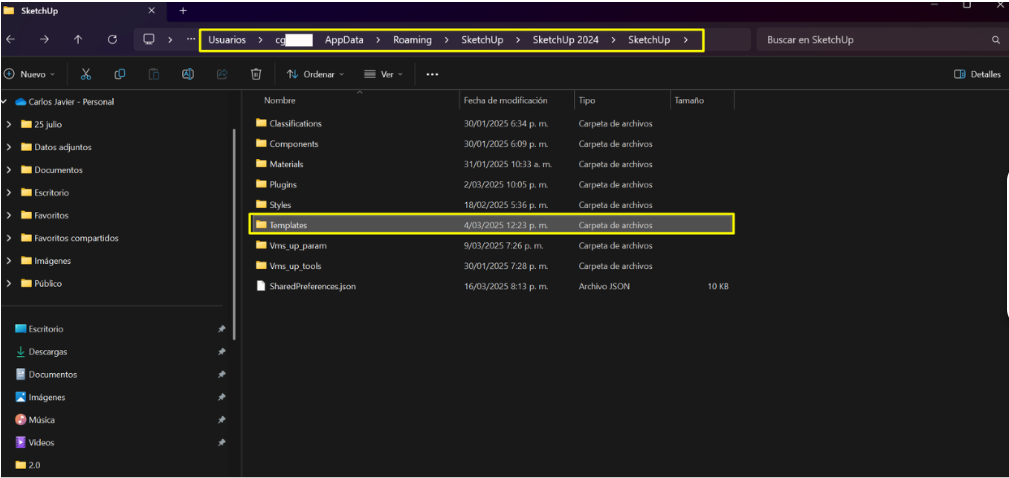
Task: Open the See more toolbar options
Action: pos(432,75)
